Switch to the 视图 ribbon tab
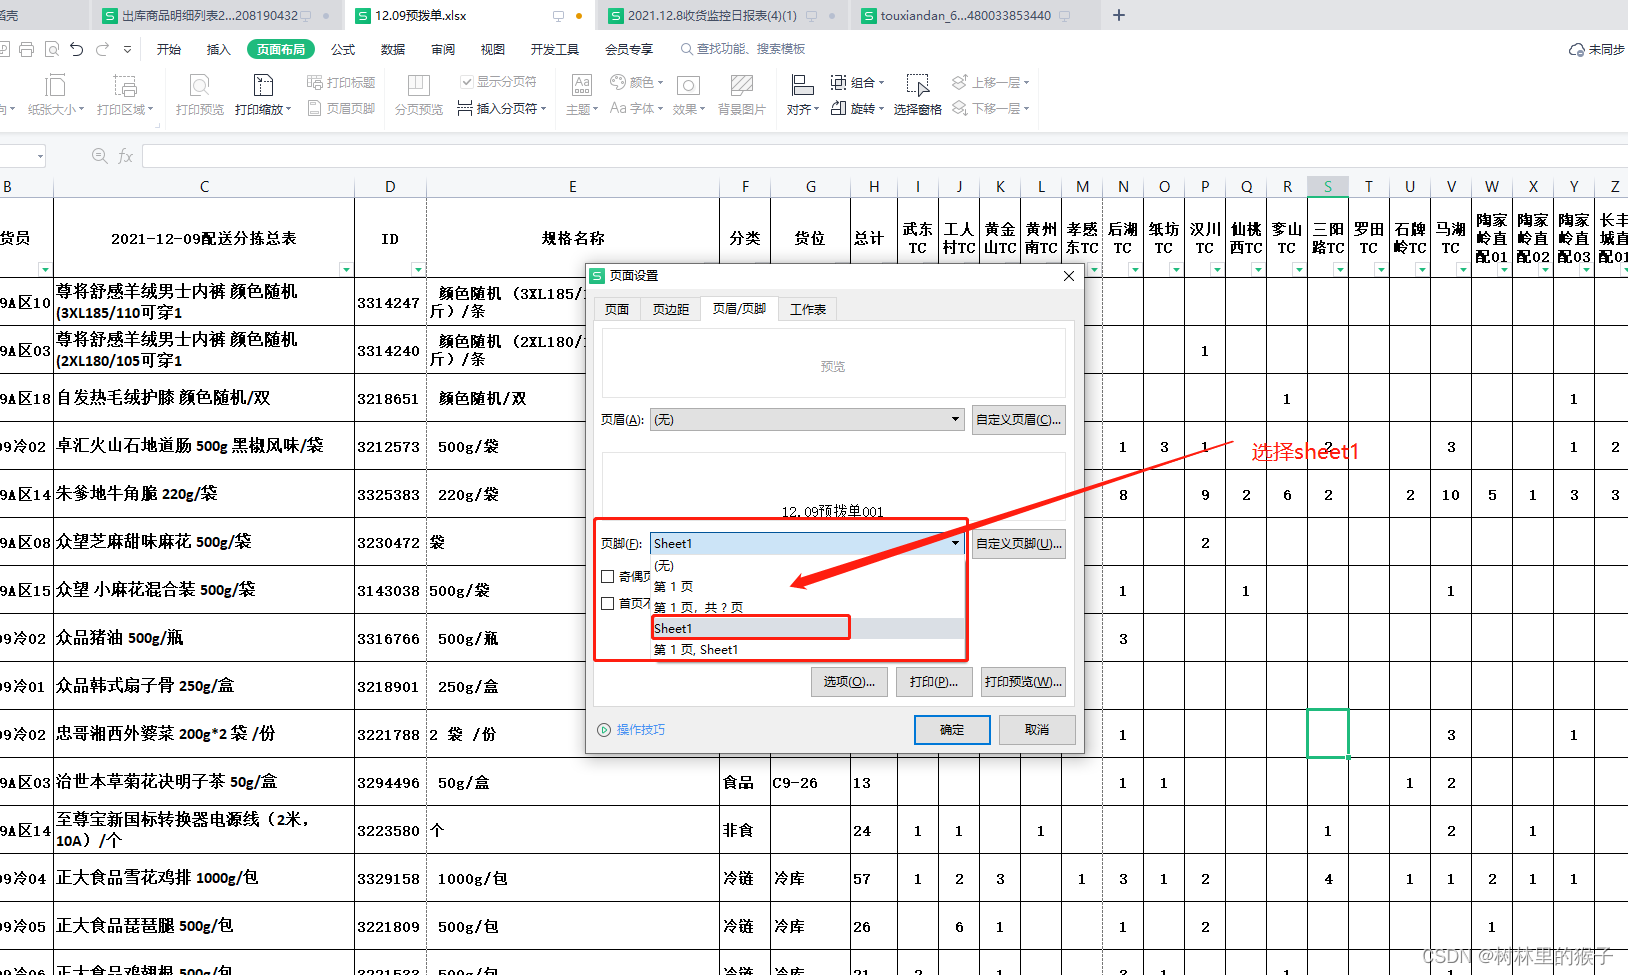This screenshot has height=975, width=1628. click(x=493, y=49)
